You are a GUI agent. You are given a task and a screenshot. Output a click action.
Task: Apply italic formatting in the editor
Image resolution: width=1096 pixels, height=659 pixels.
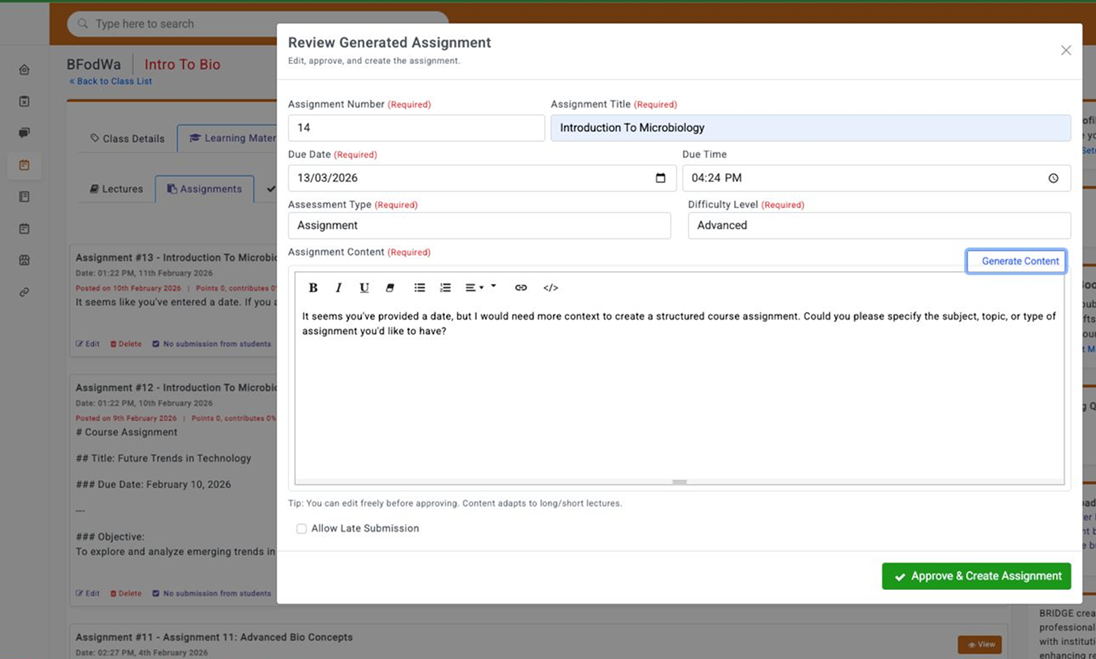pyautogui.click(x=339, y=288)
